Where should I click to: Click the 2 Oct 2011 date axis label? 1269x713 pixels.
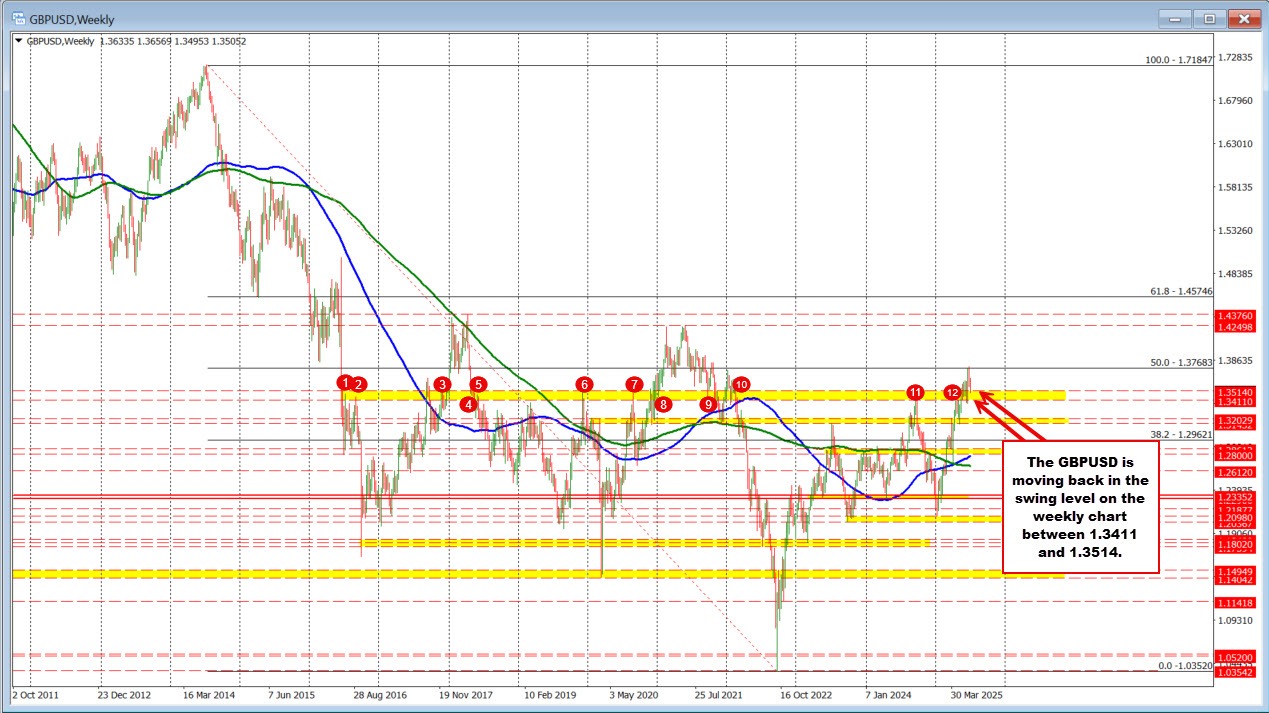click(36, 694)
